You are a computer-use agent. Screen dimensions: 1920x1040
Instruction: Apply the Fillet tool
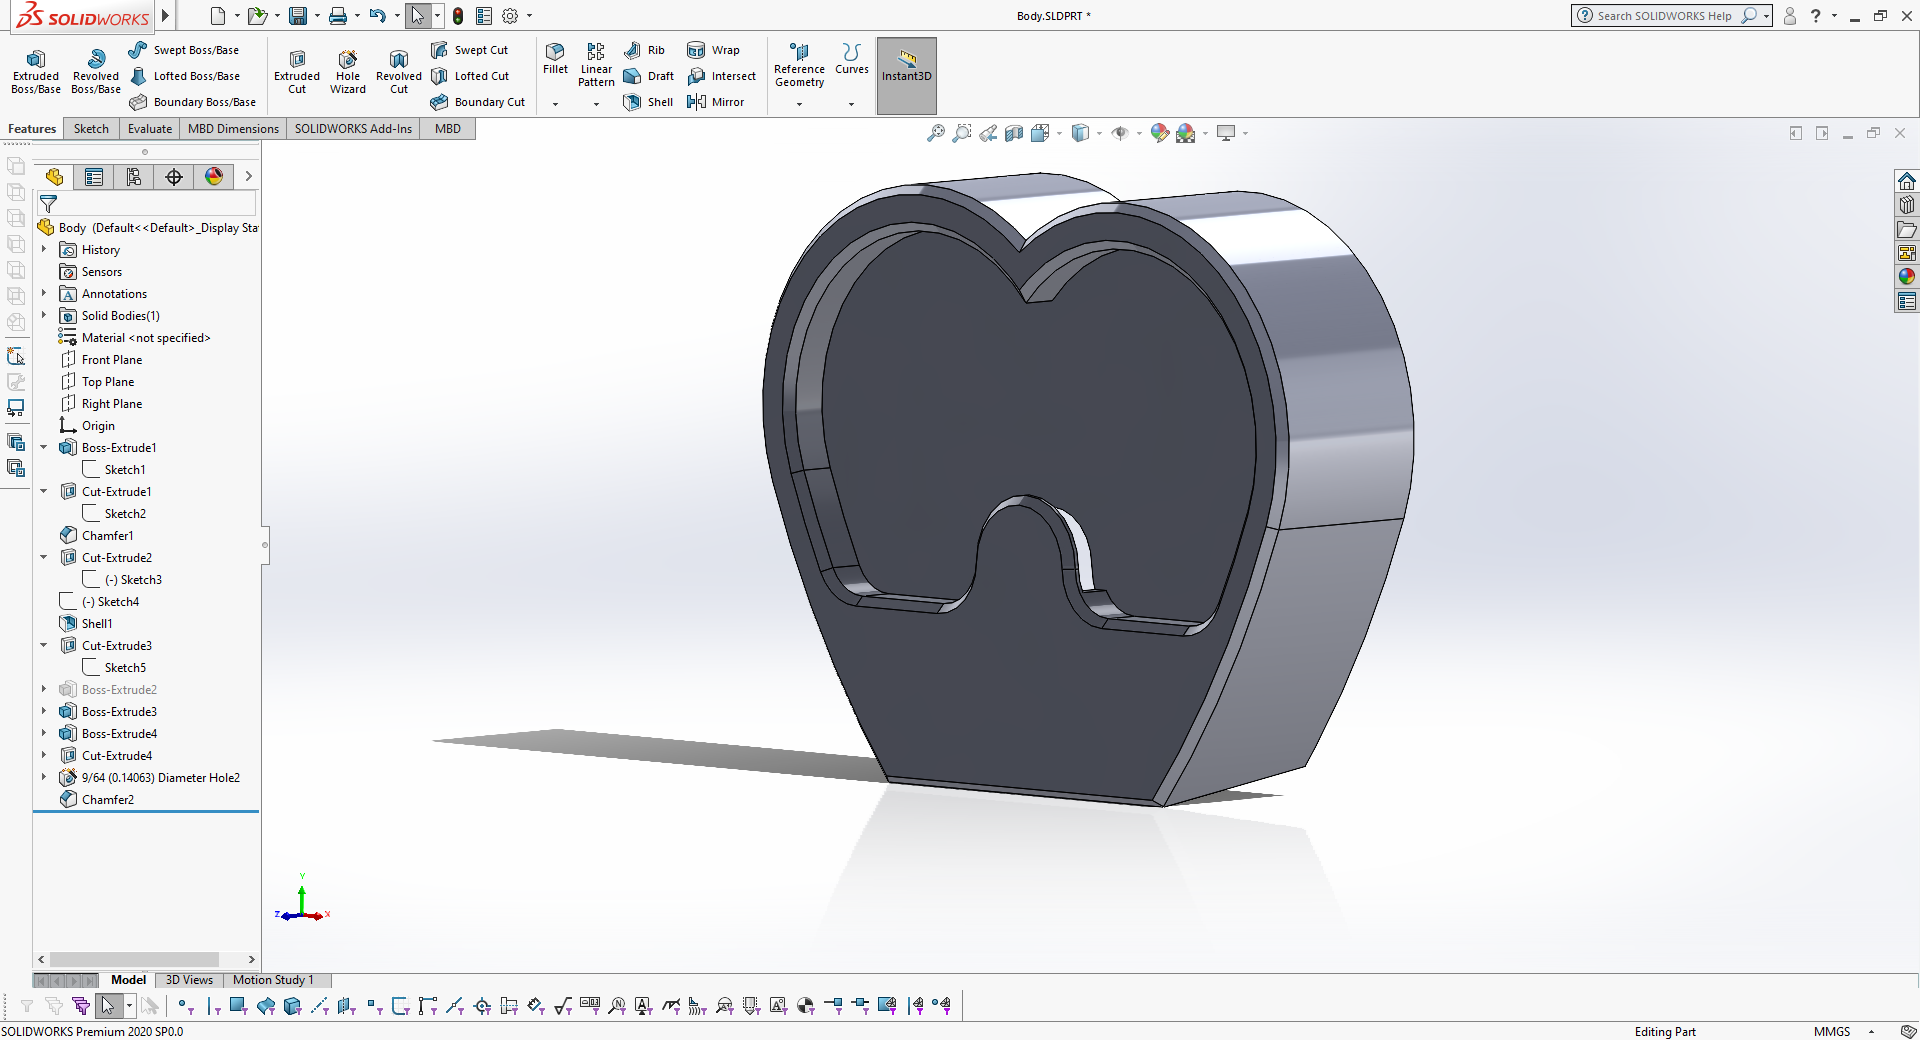(x=555, y=59)
